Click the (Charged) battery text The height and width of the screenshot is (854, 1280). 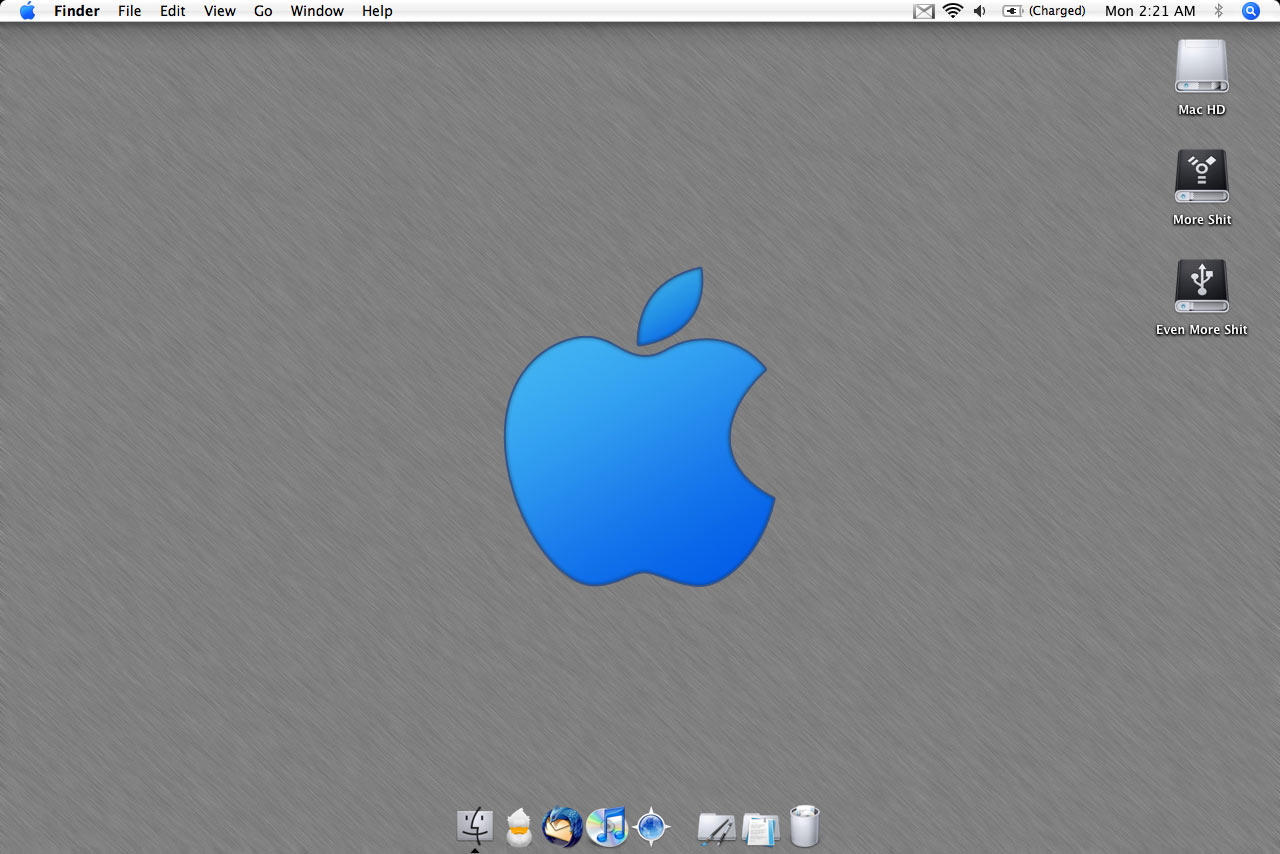[1057, 11]
